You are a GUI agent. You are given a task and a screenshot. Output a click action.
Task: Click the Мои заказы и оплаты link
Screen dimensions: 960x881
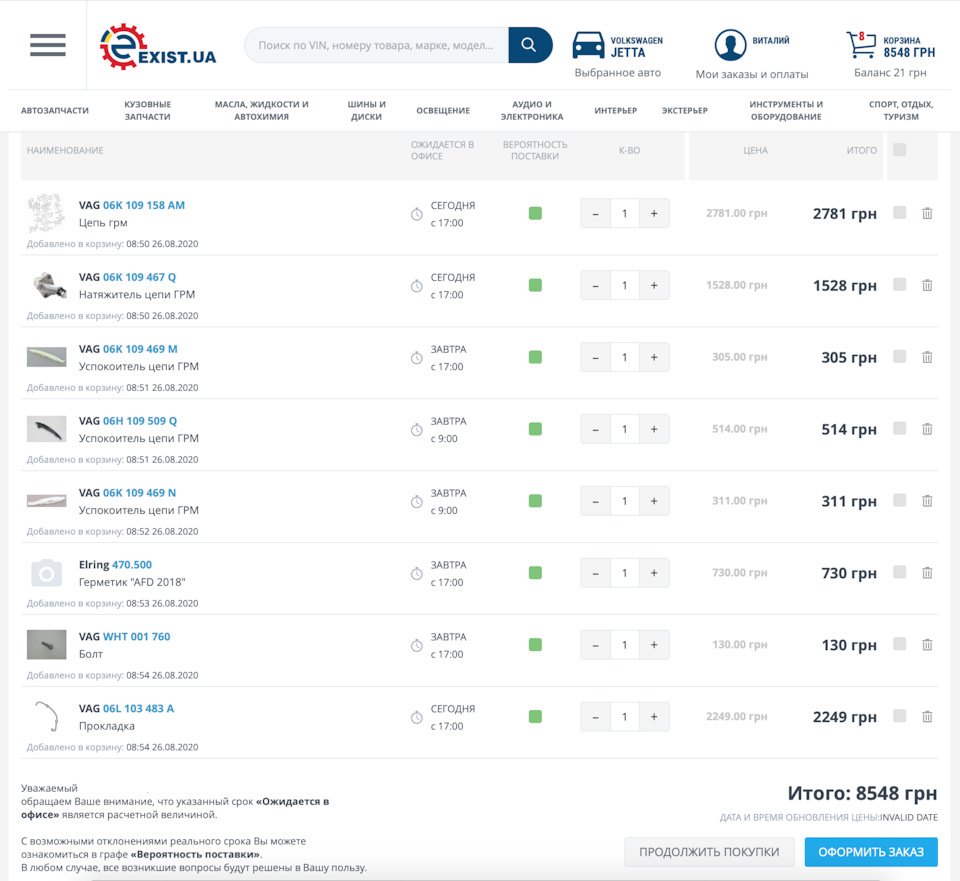click(752, 75)
